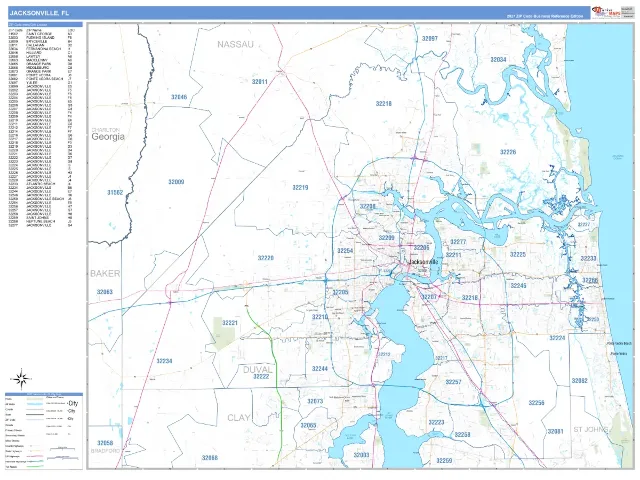Click the legend panel's blue header bar
This screenshot has height=480, width=640.
click(44, 394)
